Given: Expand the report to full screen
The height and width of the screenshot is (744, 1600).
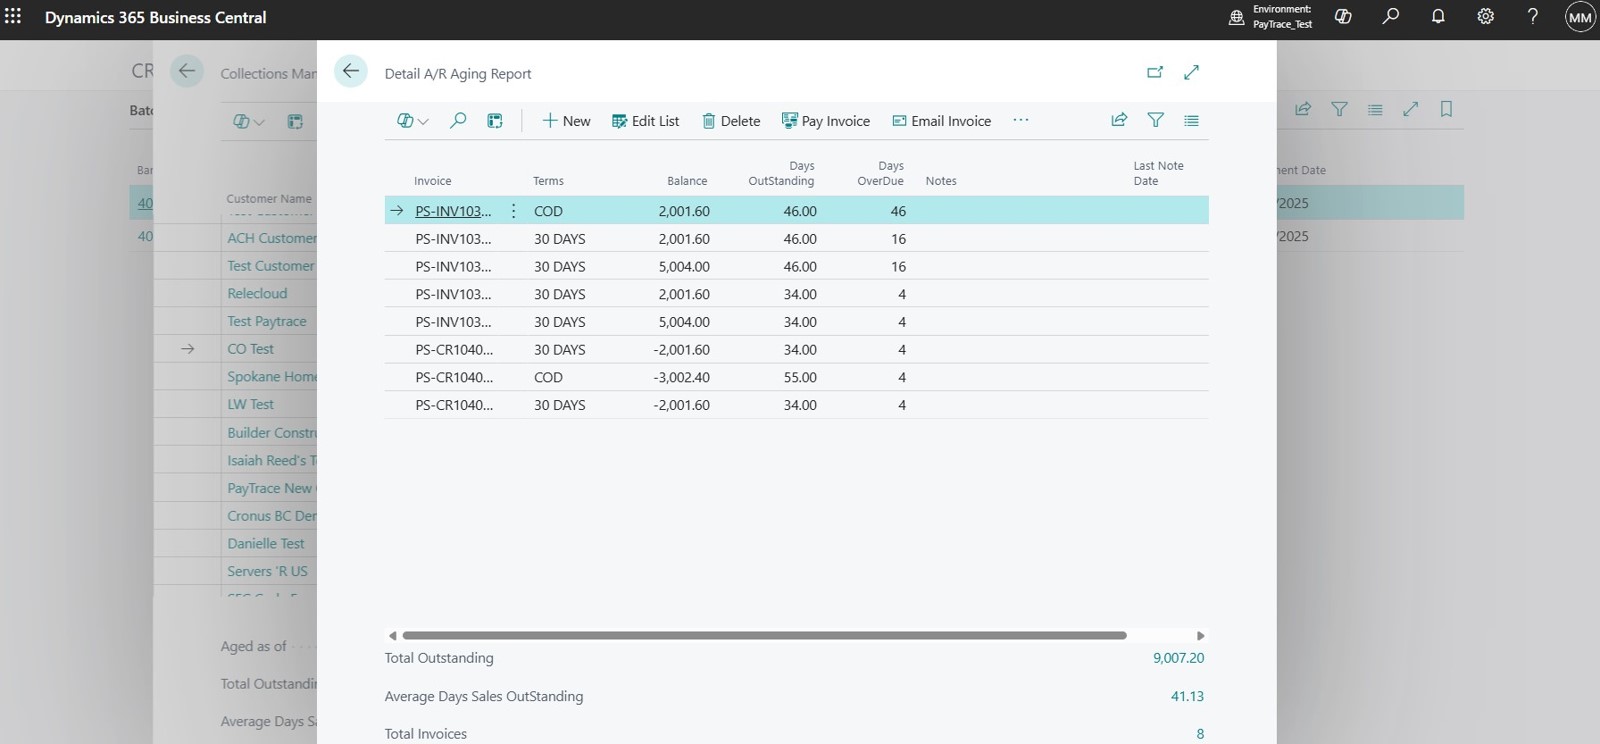Looking at the screenshot, I should (x=1191, y=72).
